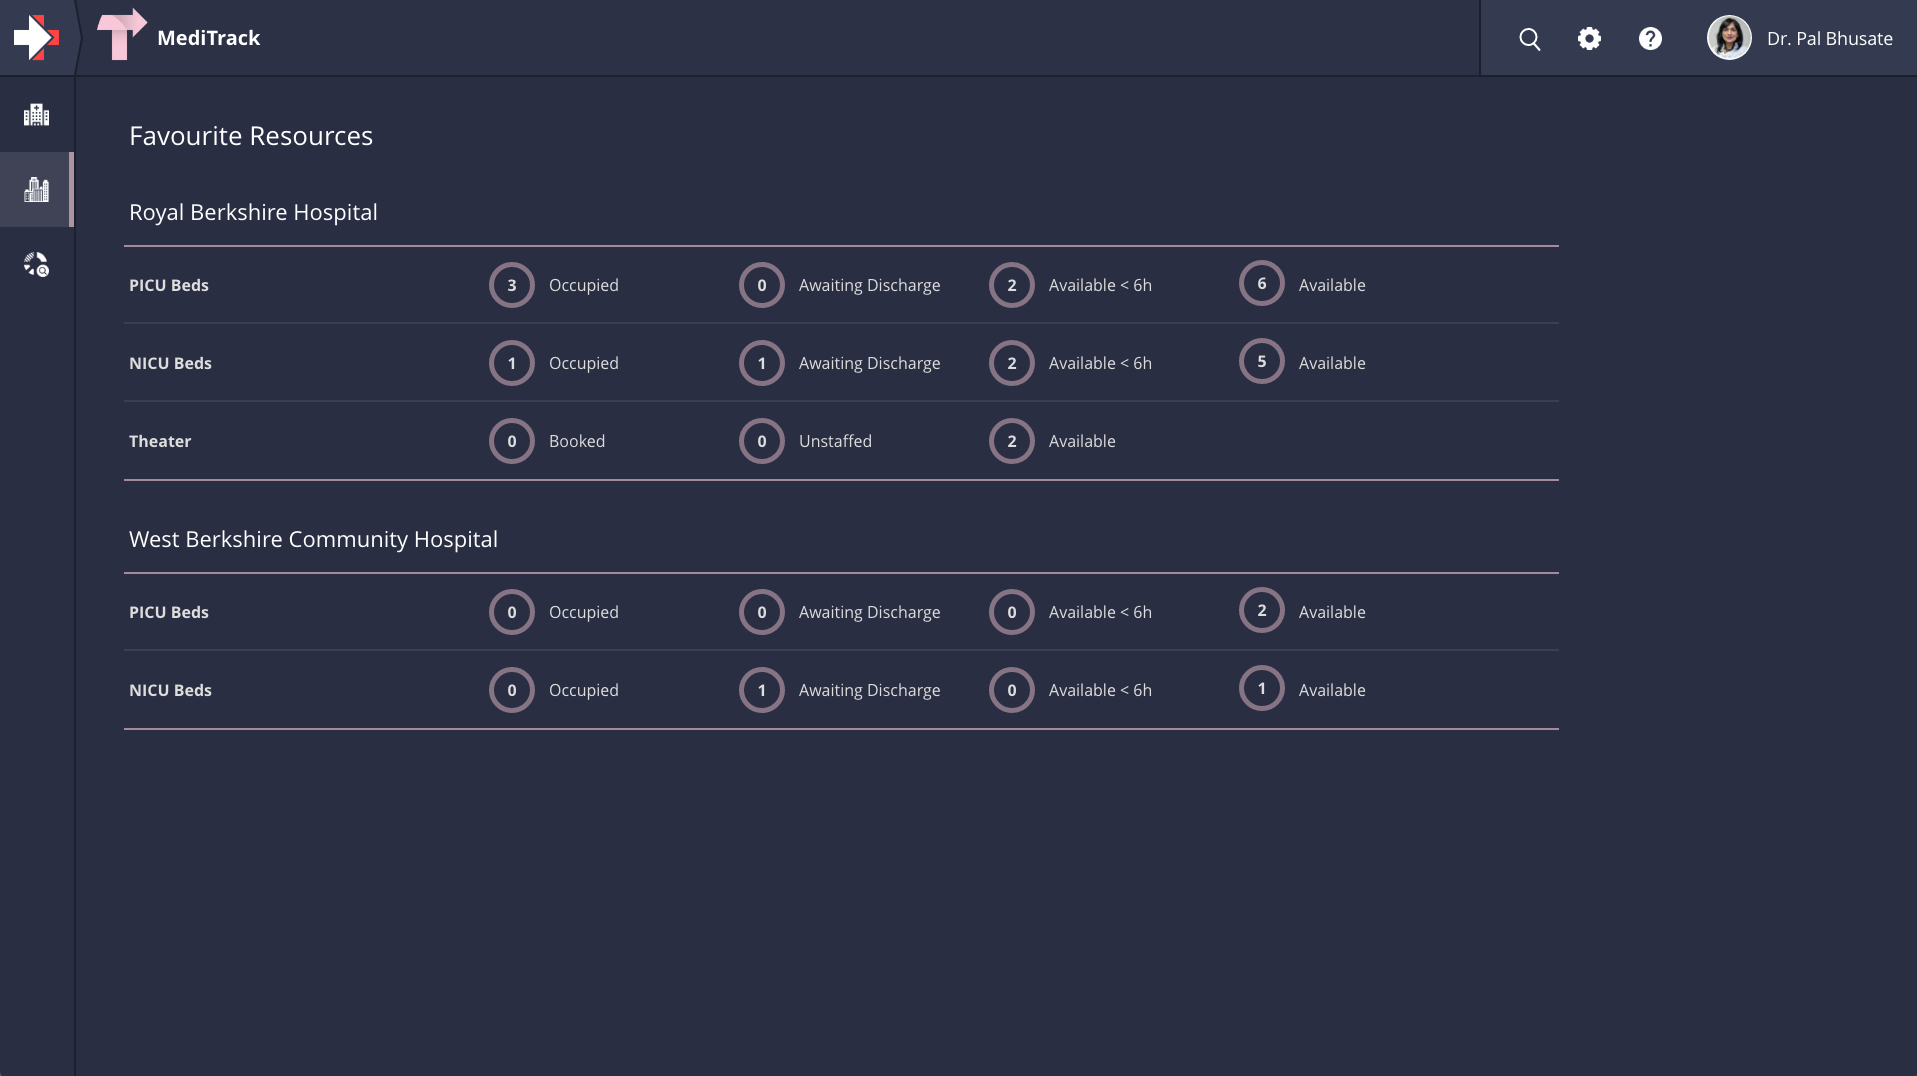Select the city buildings sidebar icon
This screenshot has width=1917, height=1076.
click(x=36, y=190)
